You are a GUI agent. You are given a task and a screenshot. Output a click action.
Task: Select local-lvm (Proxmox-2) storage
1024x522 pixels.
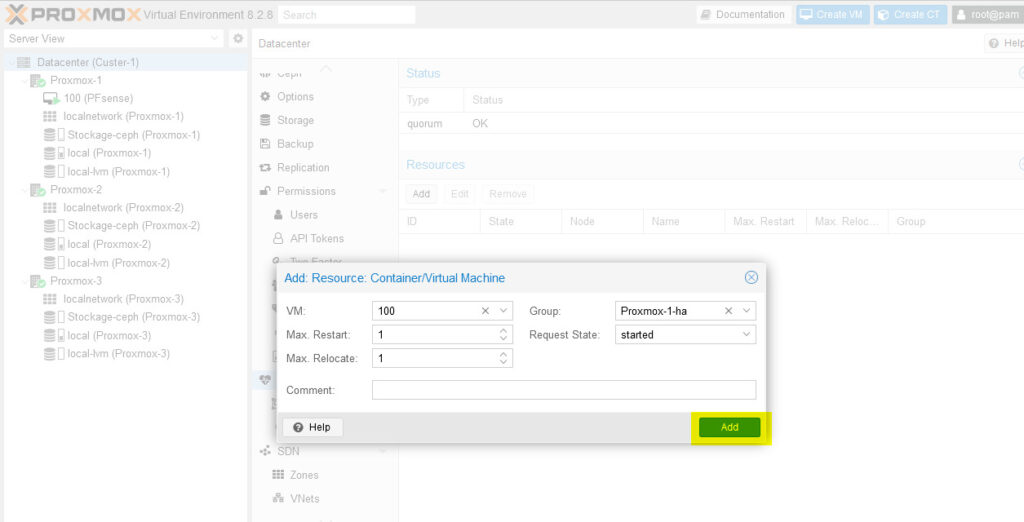click(118, 263)
